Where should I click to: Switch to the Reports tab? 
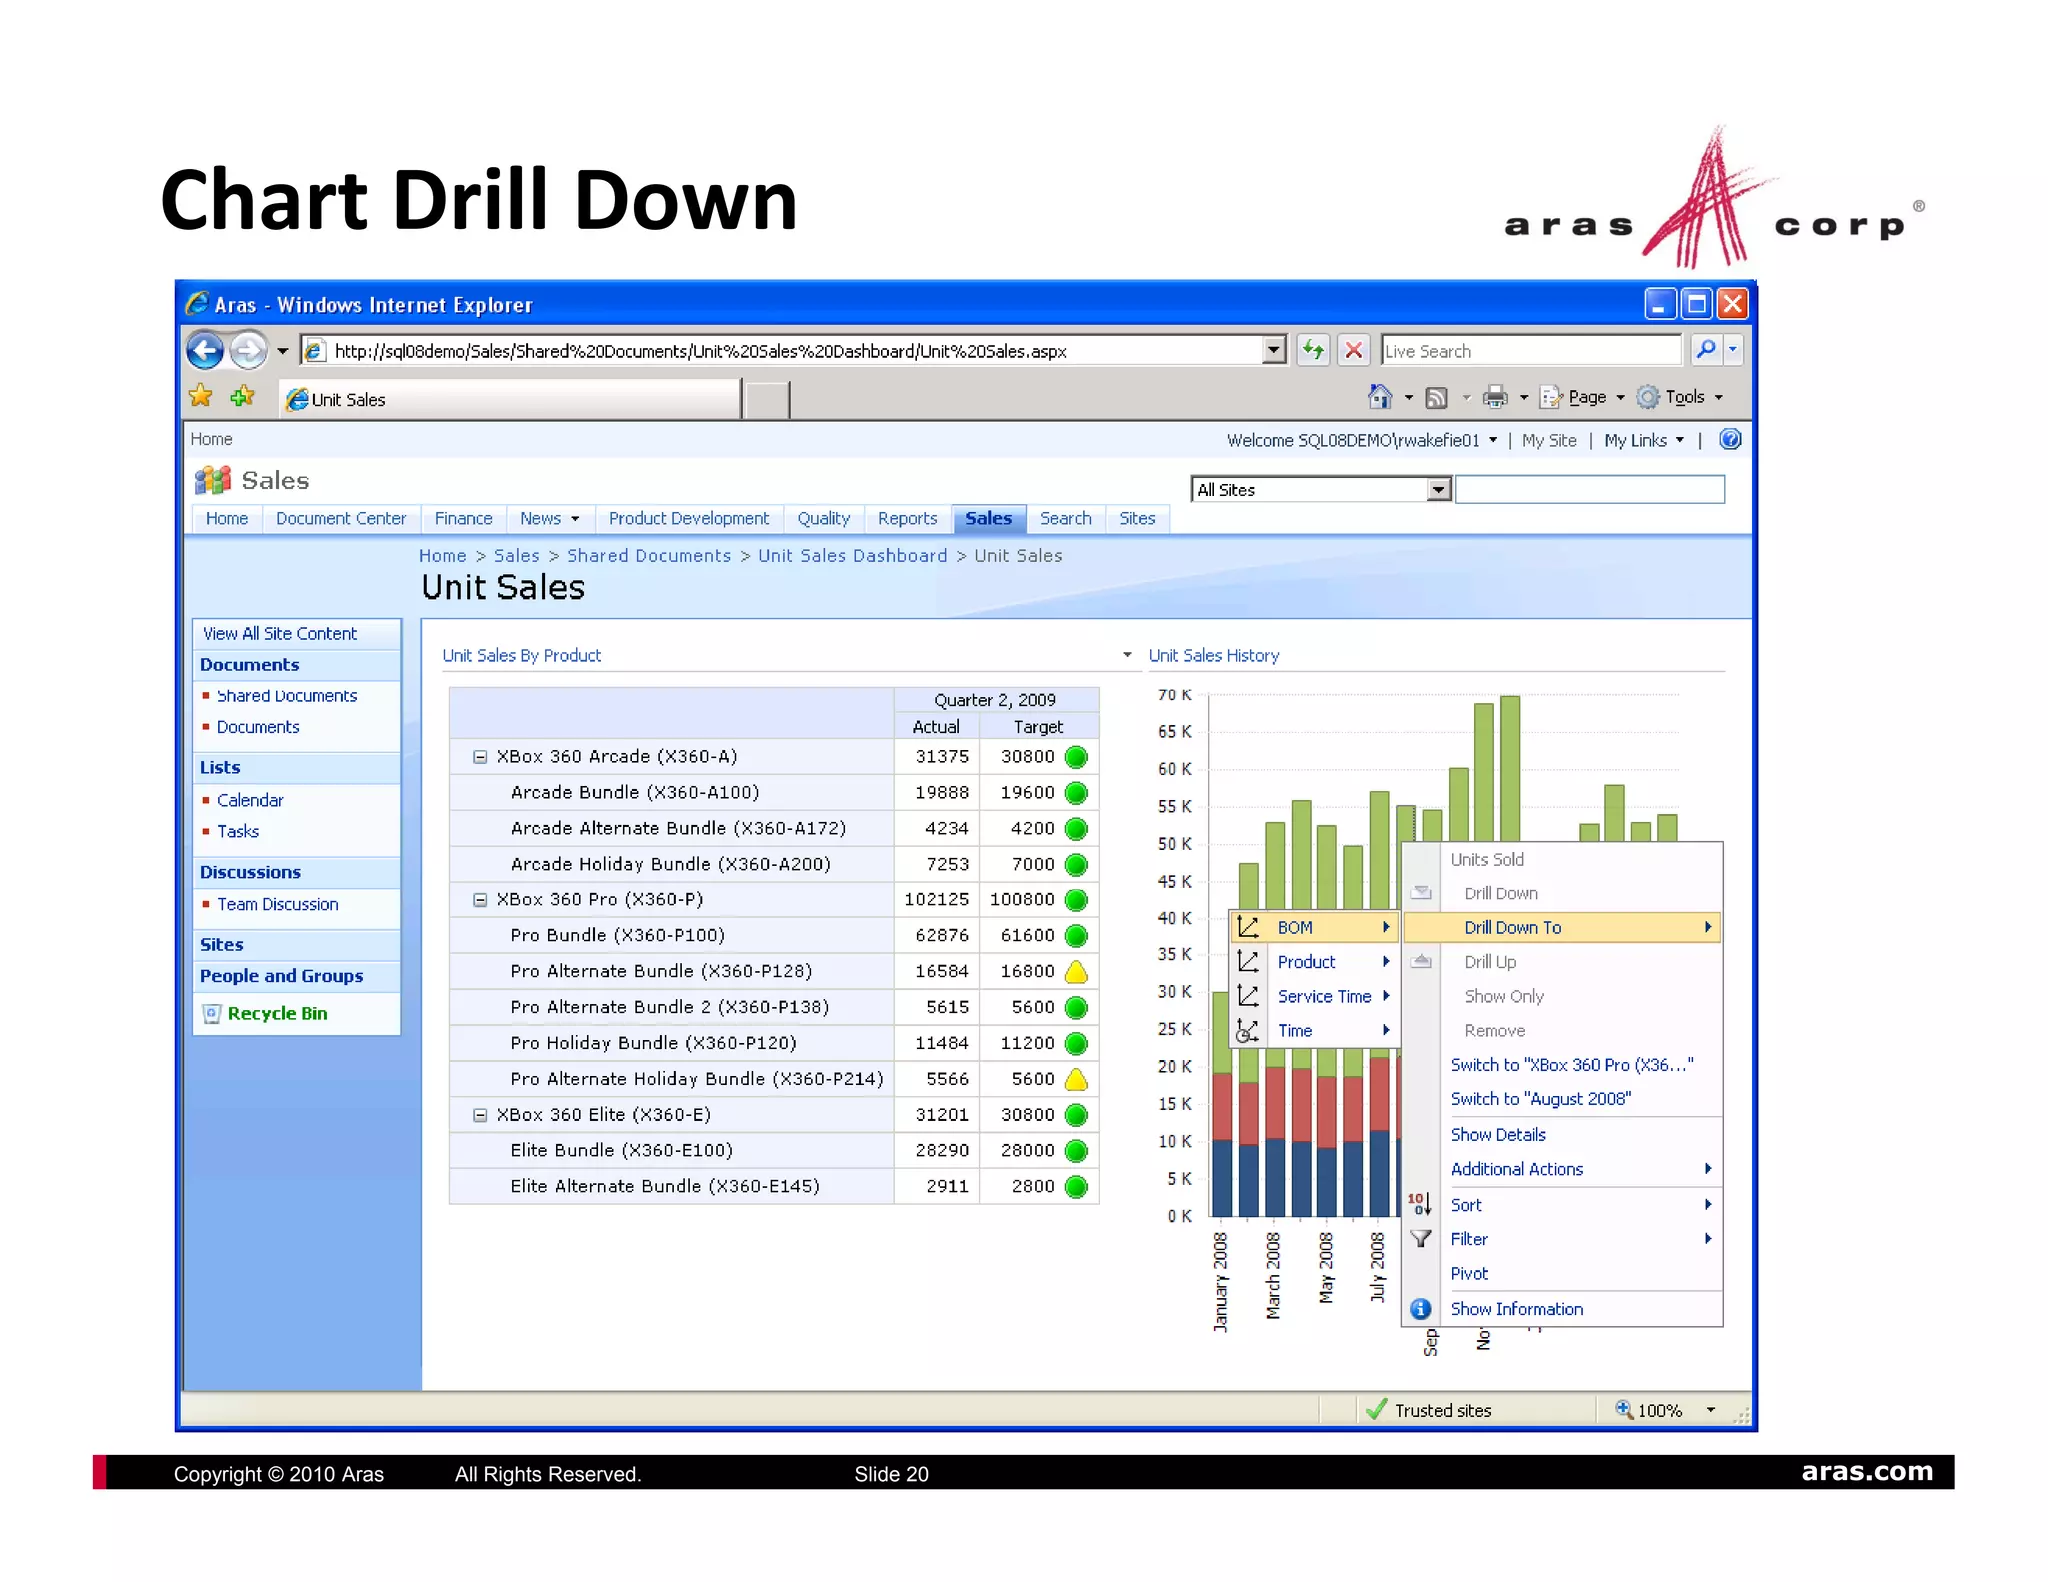[x=907, y=518]
